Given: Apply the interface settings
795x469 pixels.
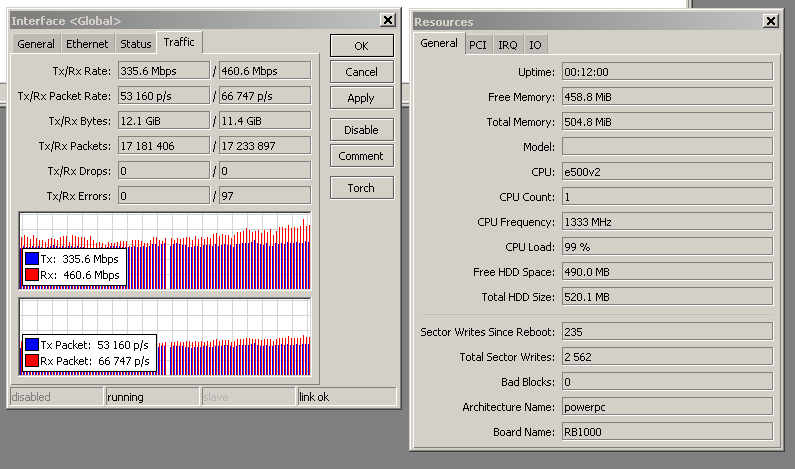Looking at the screenshot, I should tap(361, 98).
